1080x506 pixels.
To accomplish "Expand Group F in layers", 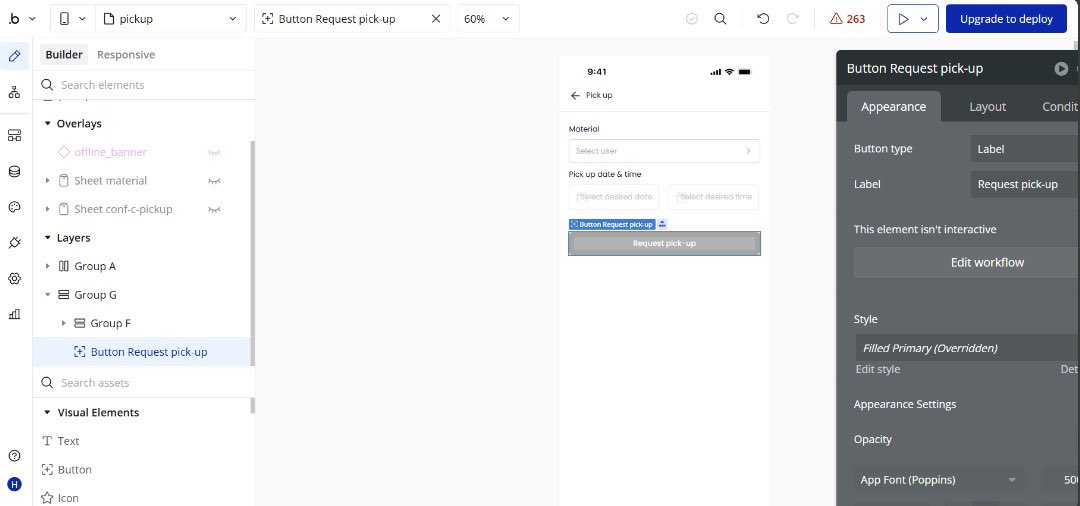I will [63, 323].
